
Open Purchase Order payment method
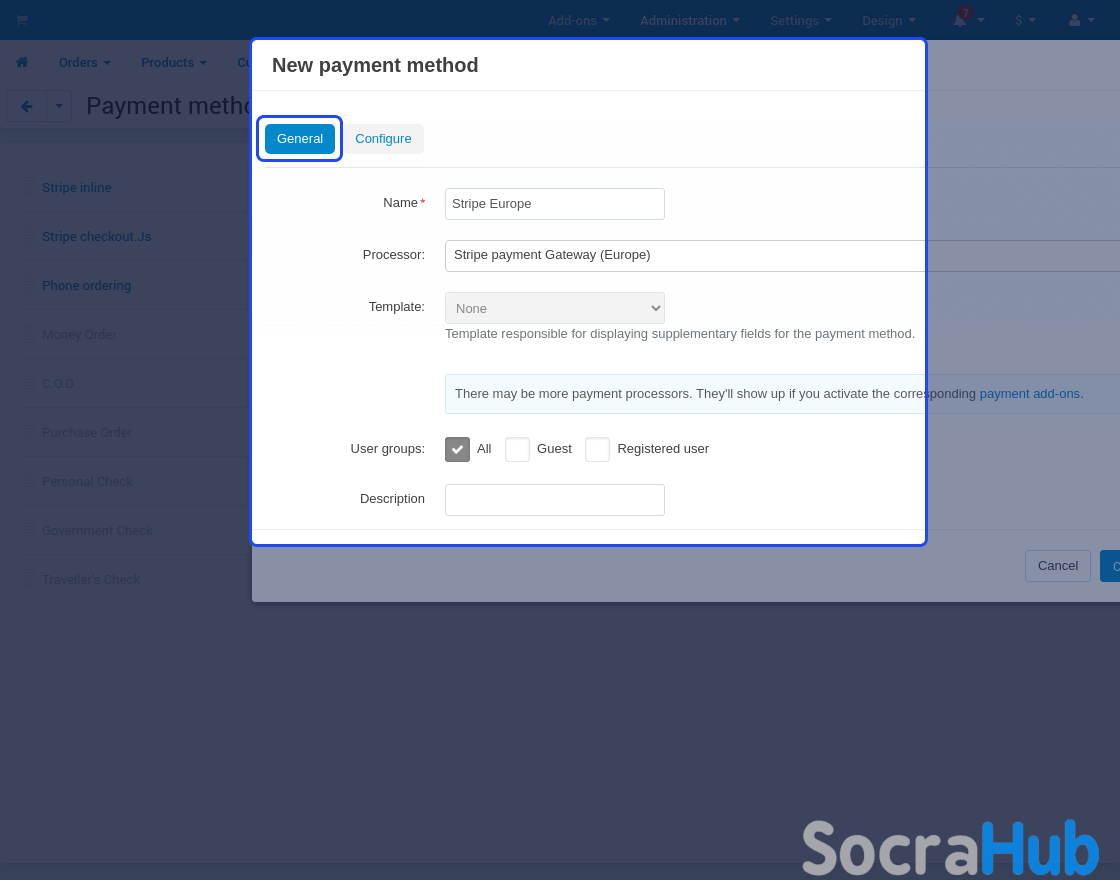click(86, 432)
